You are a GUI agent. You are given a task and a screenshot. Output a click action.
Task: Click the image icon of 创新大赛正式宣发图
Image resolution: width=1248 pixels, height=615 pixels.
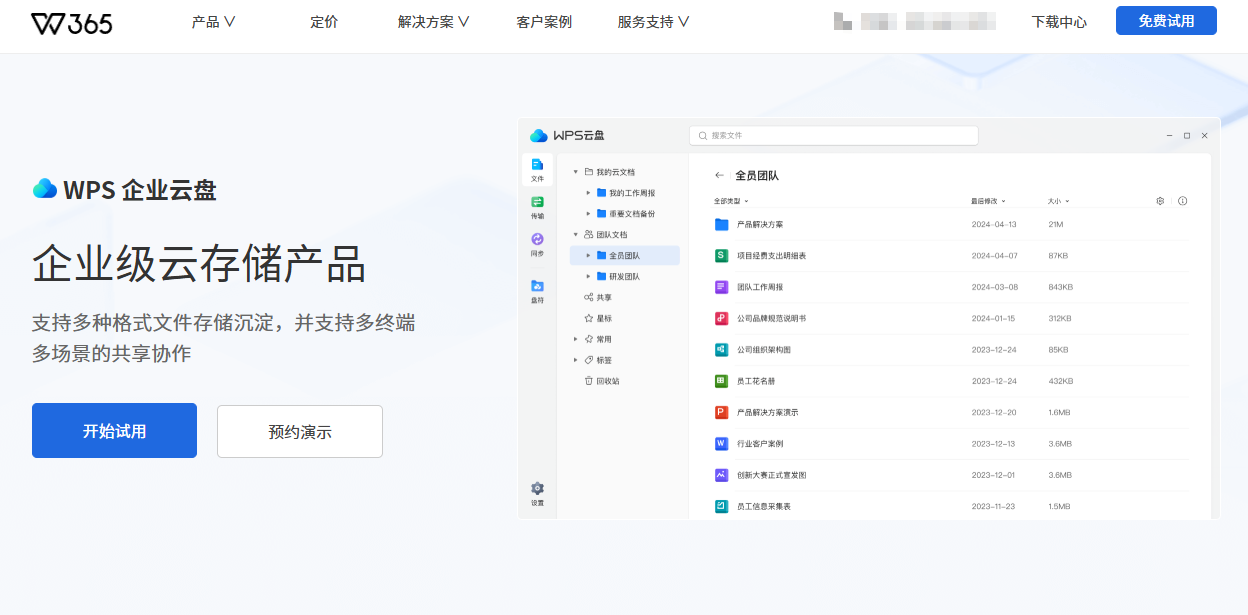[x=722, y=475]
